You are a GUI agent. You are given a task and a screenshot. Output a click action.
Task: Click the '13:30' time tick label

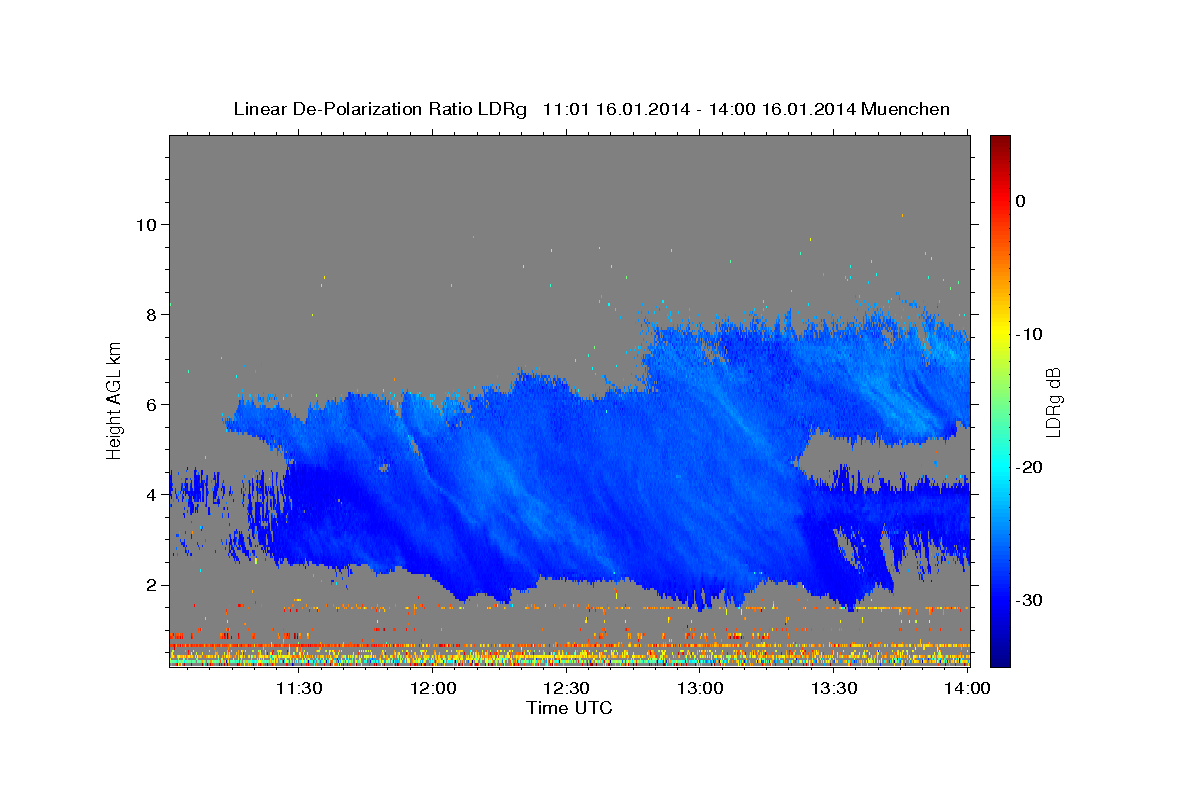pos(833,688)
